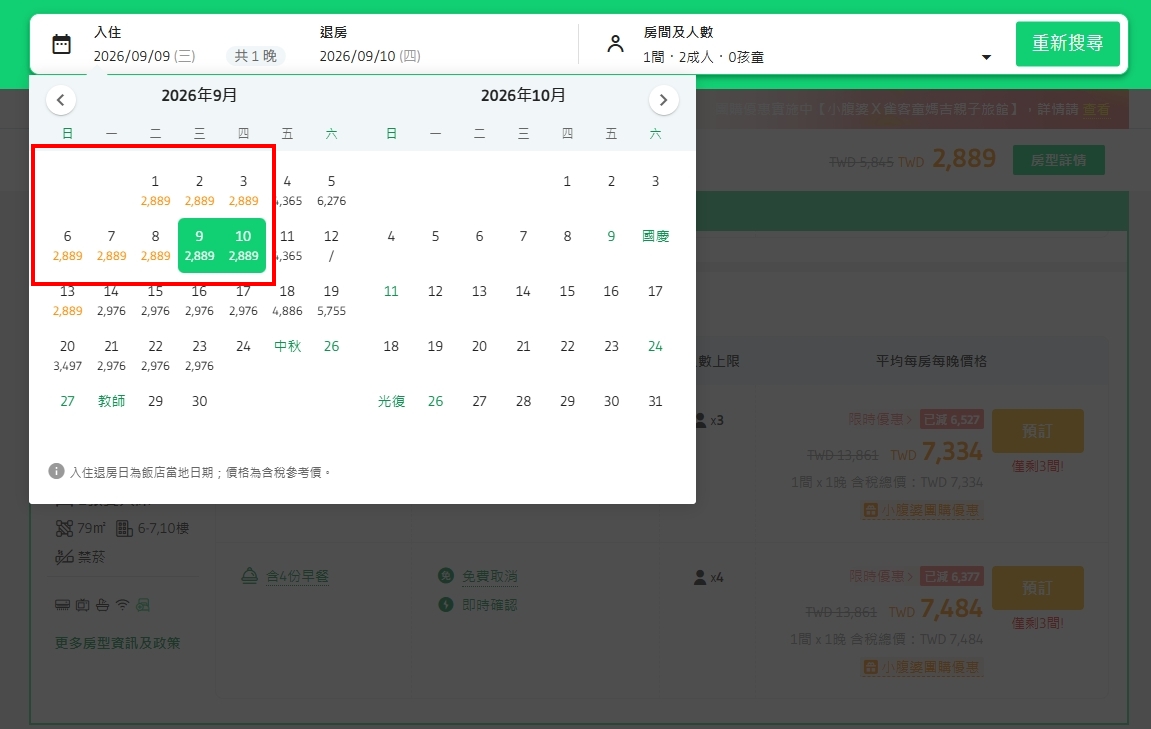Click the 禁菸 no-smoking icon

point(65,556)
